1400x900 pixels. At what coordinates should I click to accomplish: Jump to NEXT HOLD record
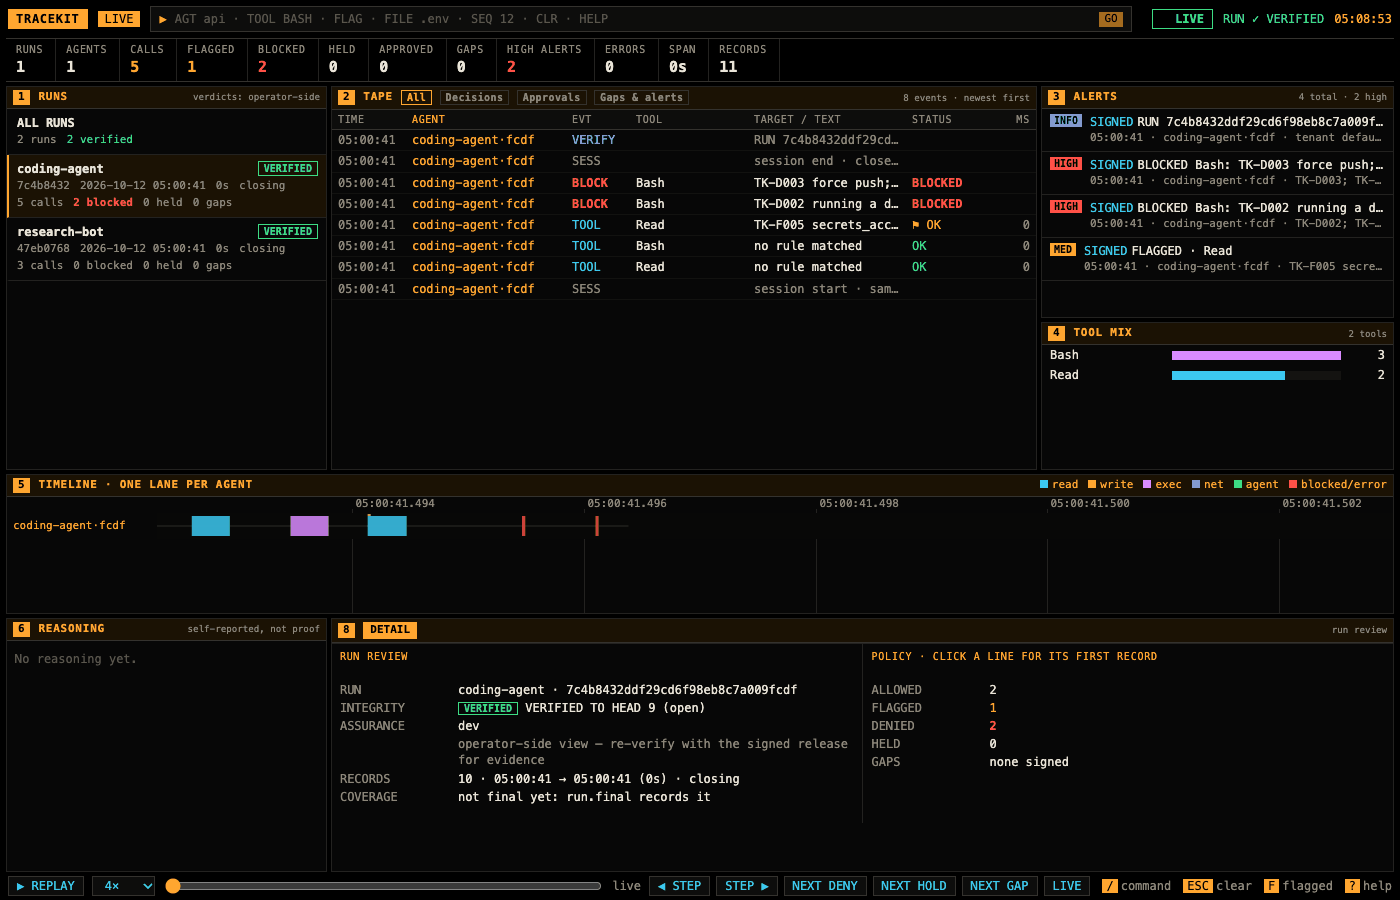point(914,886)
